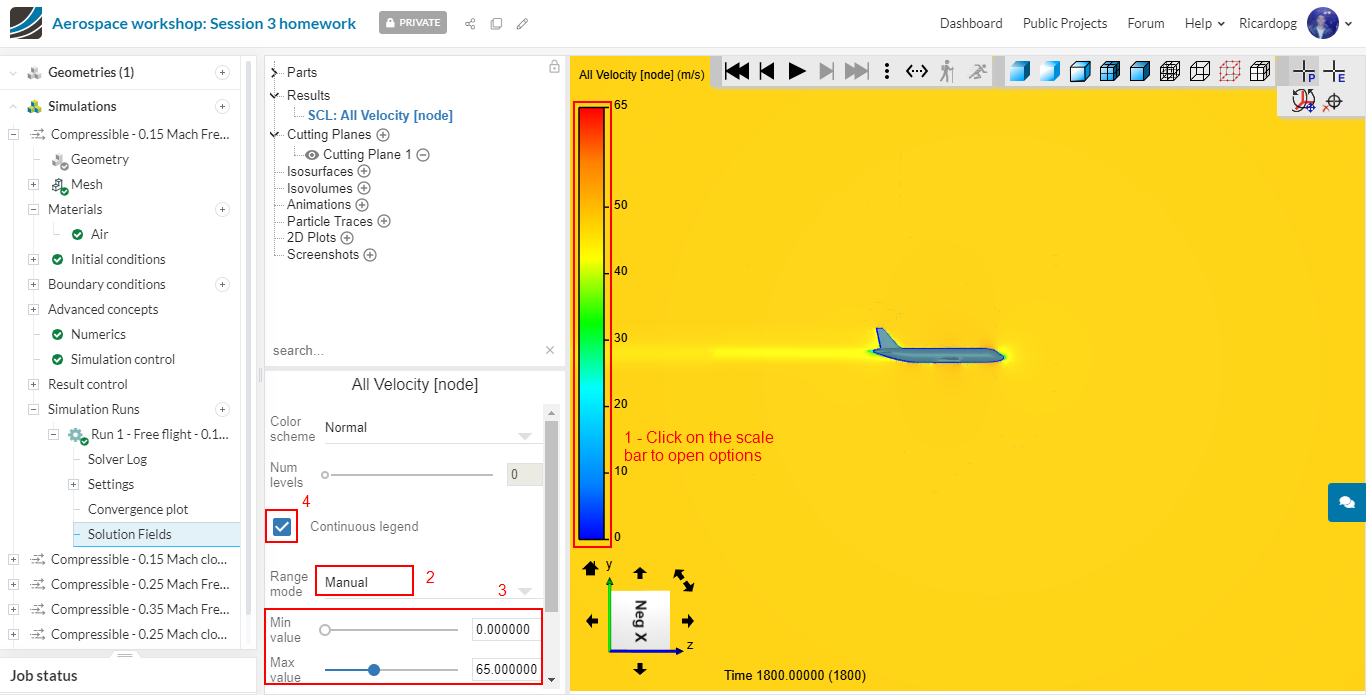Open the vertical three-dot playback options
1366x695 pixels.
coord(886,71)
